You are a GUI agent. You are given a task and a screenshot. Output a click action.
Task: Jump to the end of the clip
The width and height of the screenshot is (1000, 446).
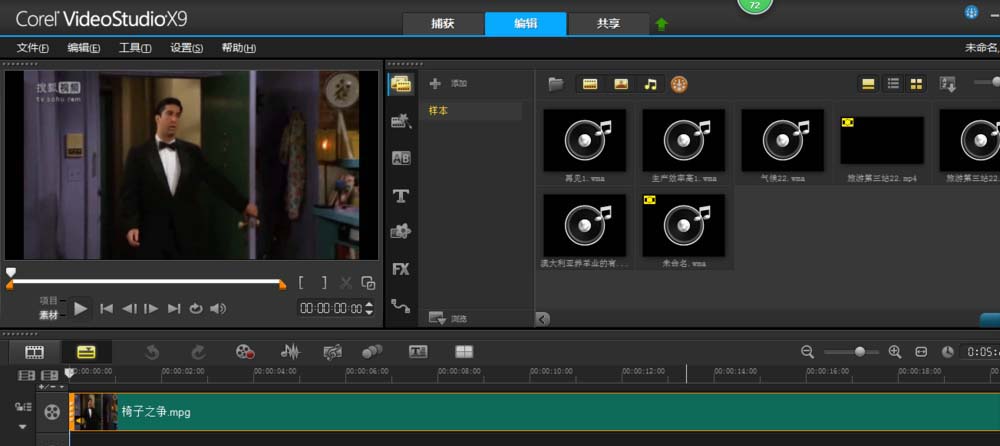(x=173, y=309)
